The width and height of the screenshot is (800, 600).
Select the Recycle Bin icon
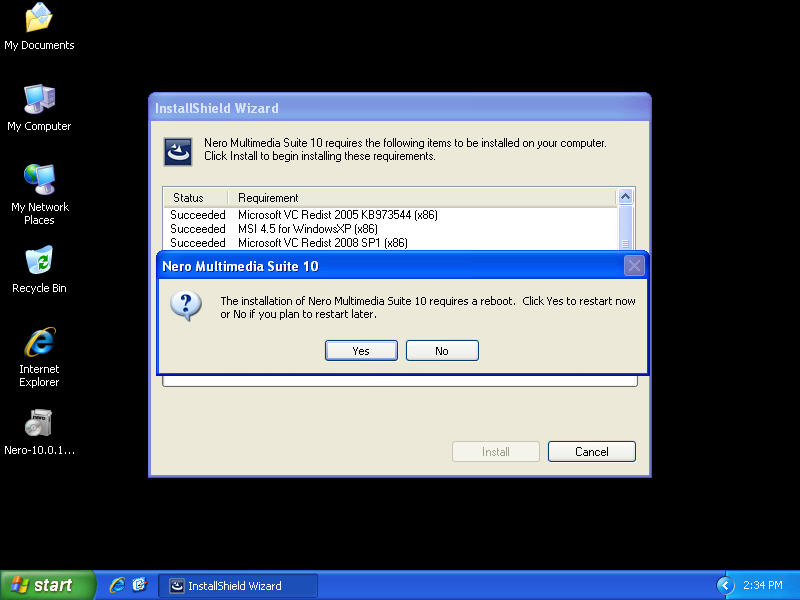tap(39, 262)
